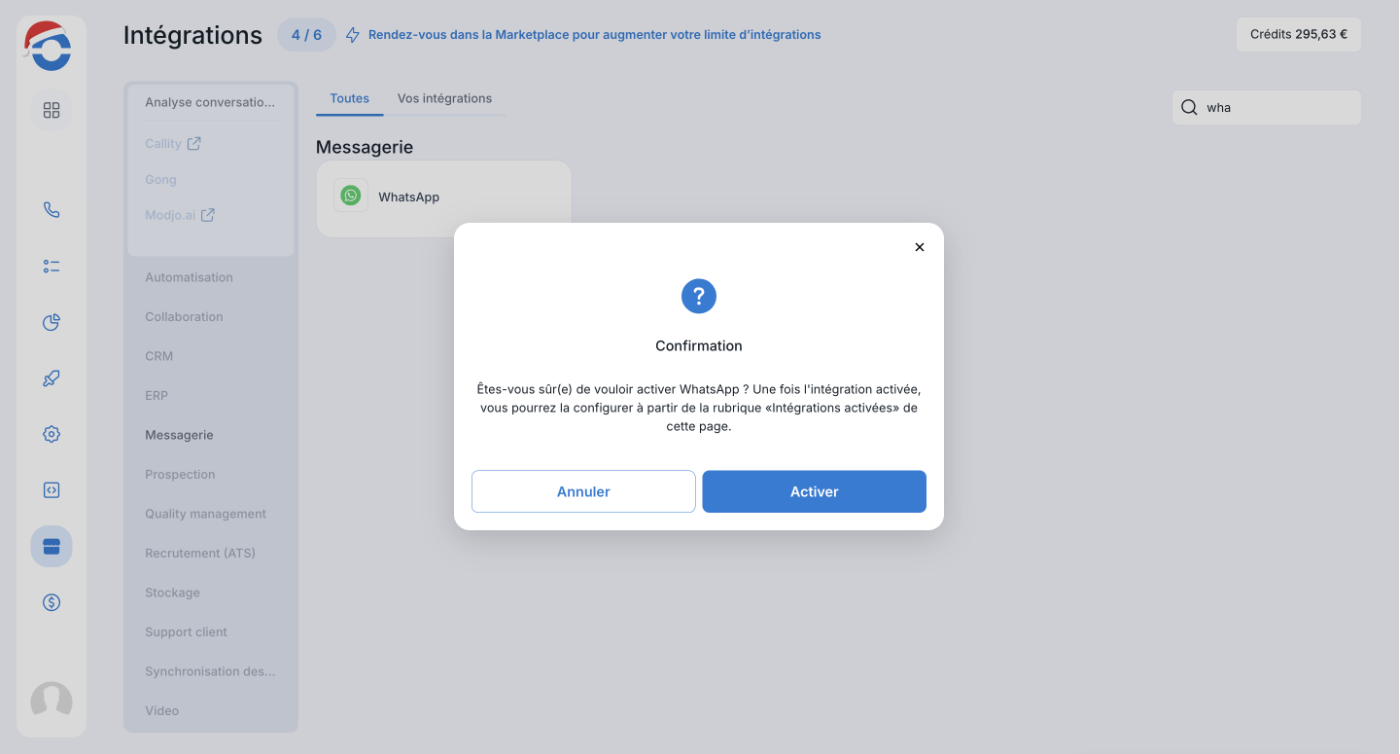Click the code brackets developer icon
This screenshot has height=754, width=1400.
click(51, 490)
